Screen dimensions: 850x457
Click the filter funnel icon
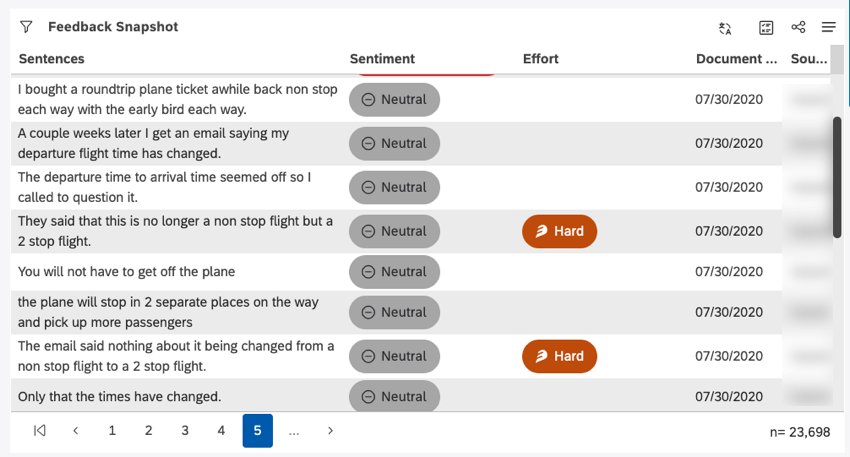[26, 27]
